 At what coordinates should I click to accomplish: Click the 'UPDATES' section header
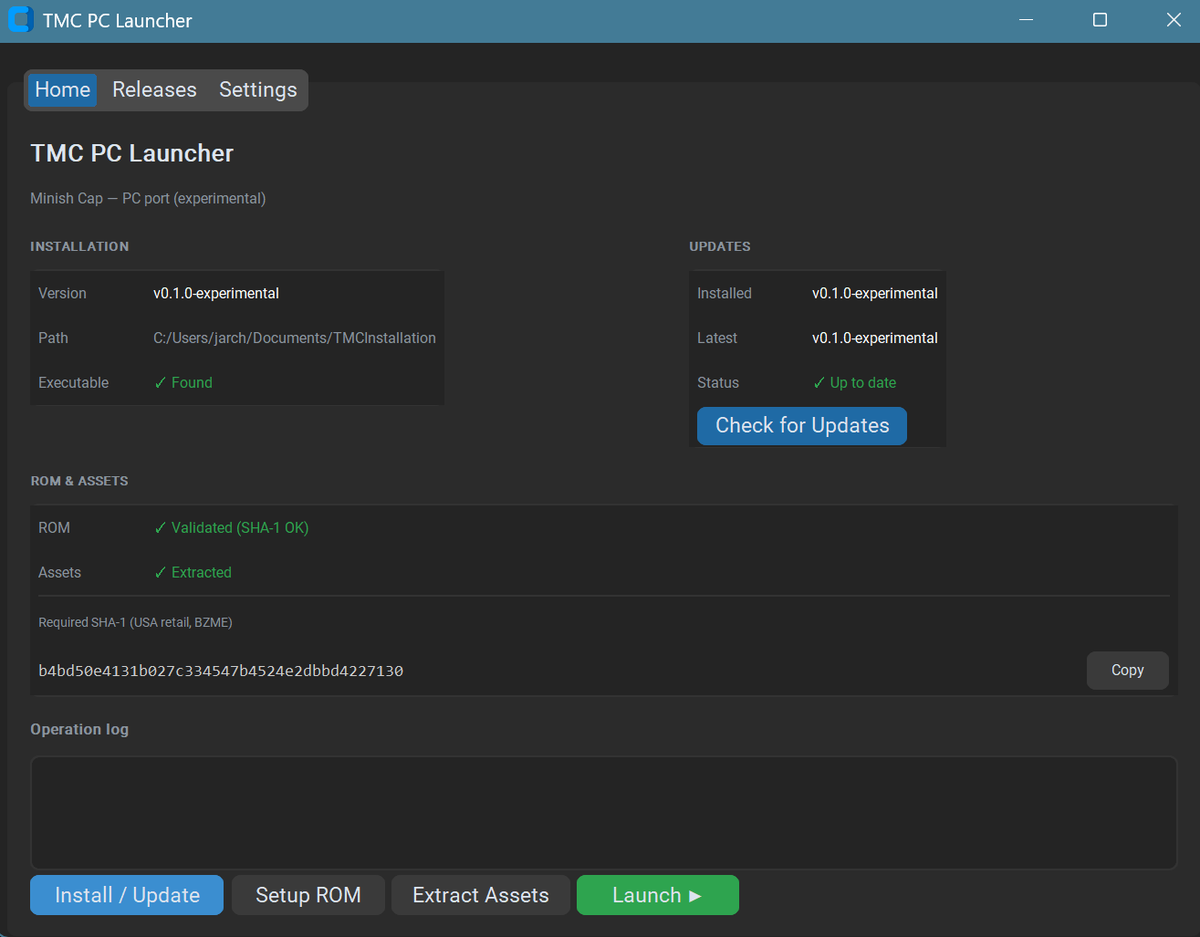720,246
